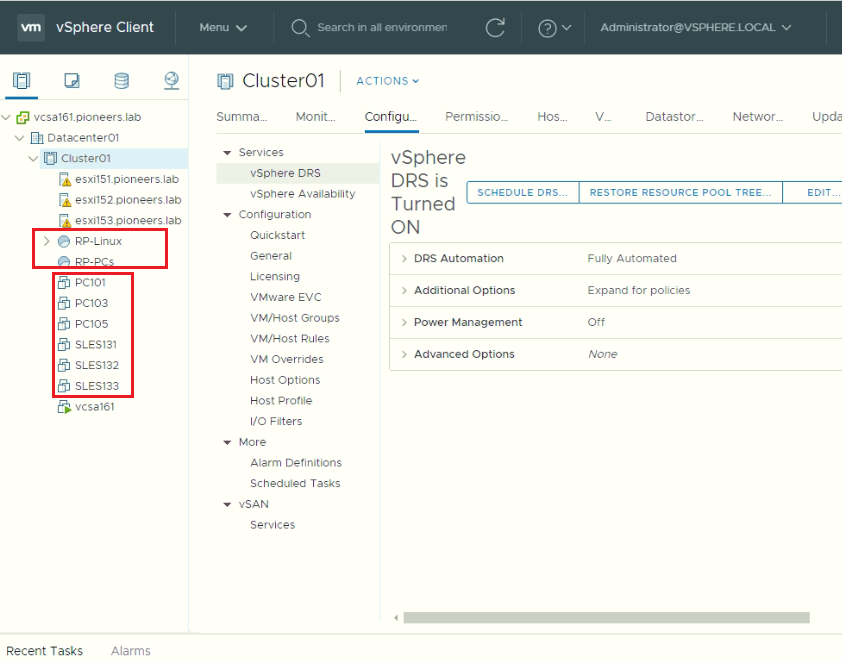842x661 pixels.
Task: Open the Alarms panel
Action: pos(130,651)
